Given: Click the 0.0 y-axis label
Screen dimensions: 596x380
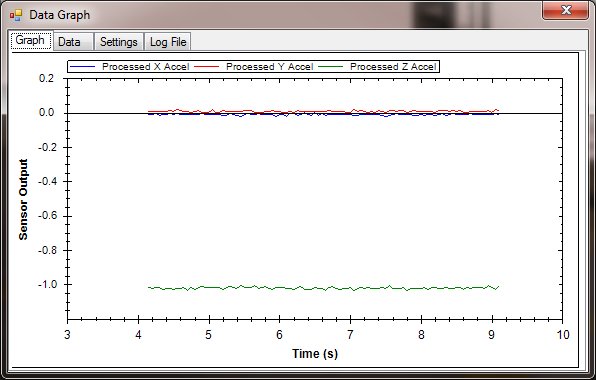Looking at the screenshot, I should coord(46,113).
